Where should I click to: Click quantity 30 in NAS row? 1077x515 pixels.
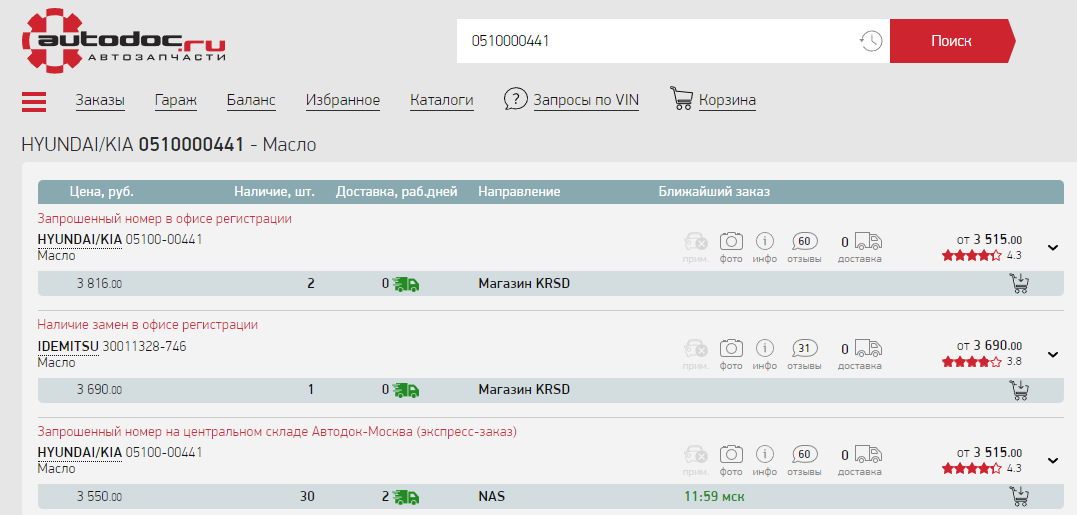coord(307,496)
